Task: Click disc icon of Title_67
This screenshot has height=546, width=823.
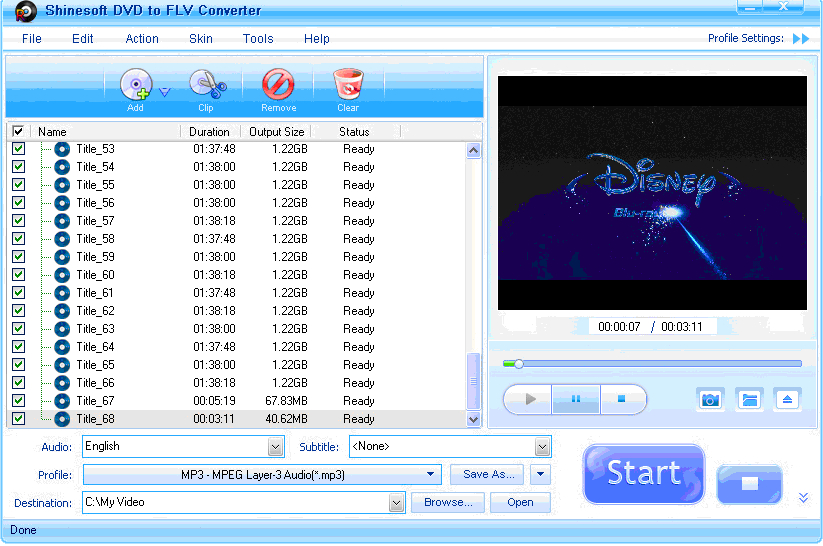Action: tap(62, 401)
